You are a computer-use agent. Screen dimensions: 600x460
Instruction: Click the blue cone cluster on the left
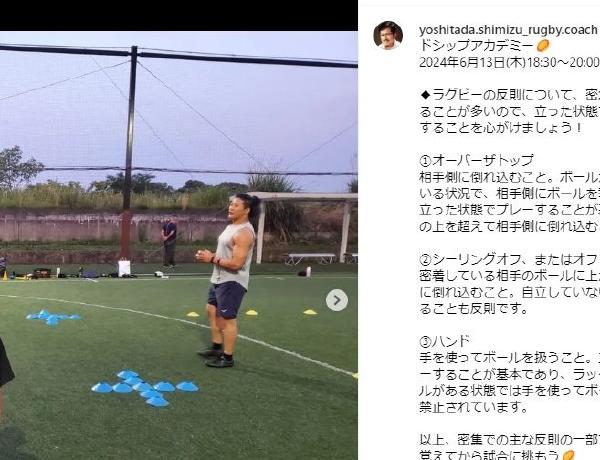click(53, 318)
